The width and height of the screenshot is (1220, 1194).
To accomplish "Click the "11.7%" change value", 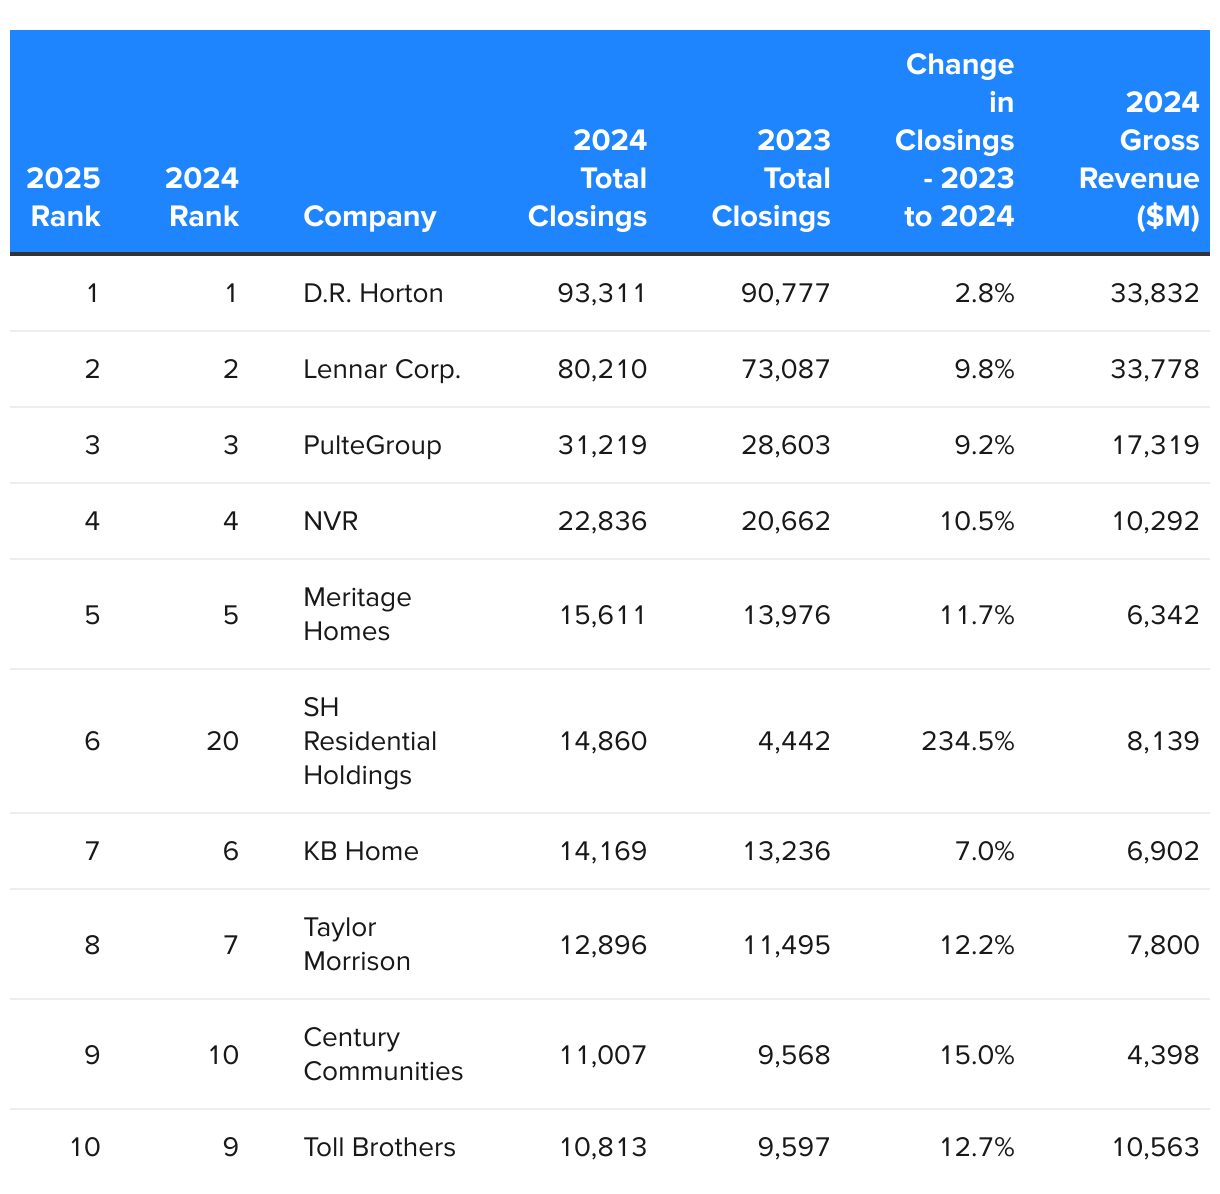I will (x=977, y=614).
